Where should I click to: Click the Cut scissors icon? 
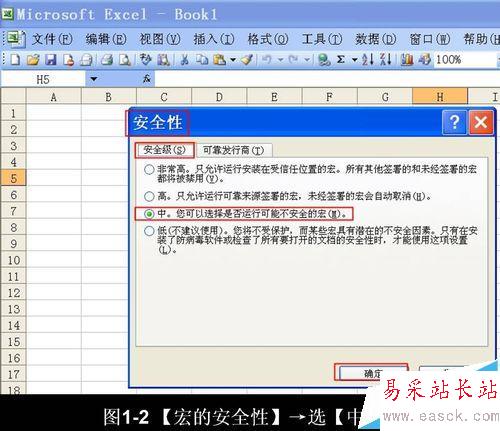(184, 60)
